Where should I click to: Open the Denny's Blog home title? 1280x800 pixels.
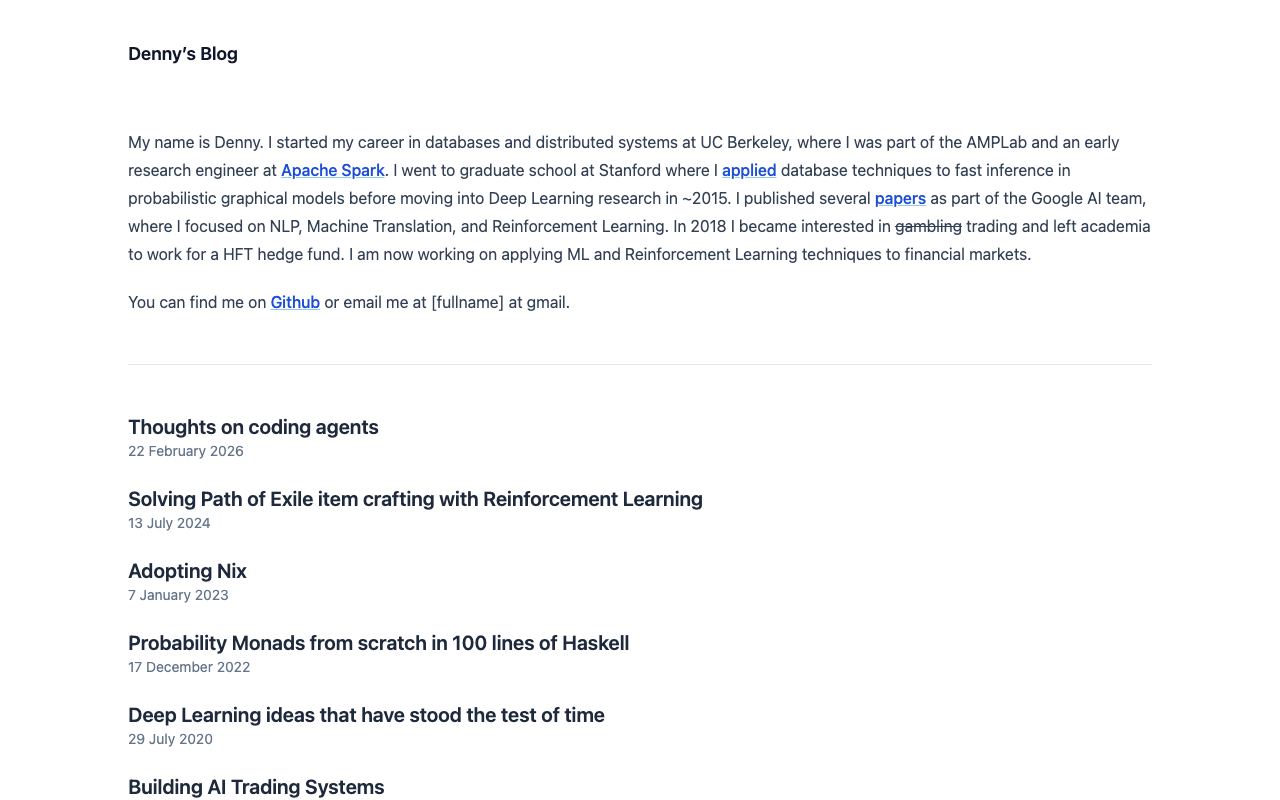click(x=183, y=54)
